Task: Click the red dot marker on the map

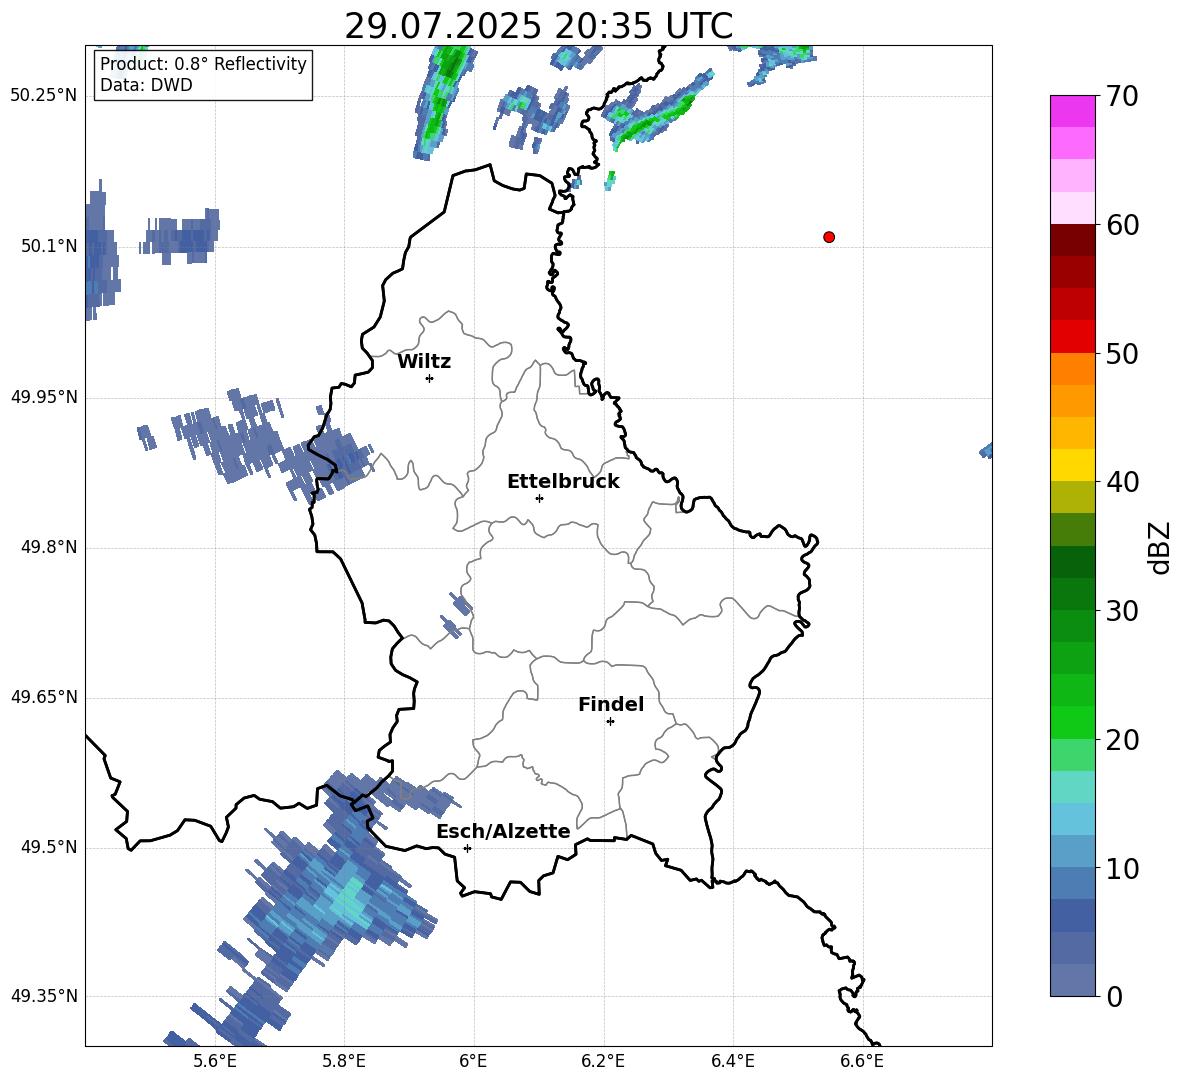Action: pos(828,237)
